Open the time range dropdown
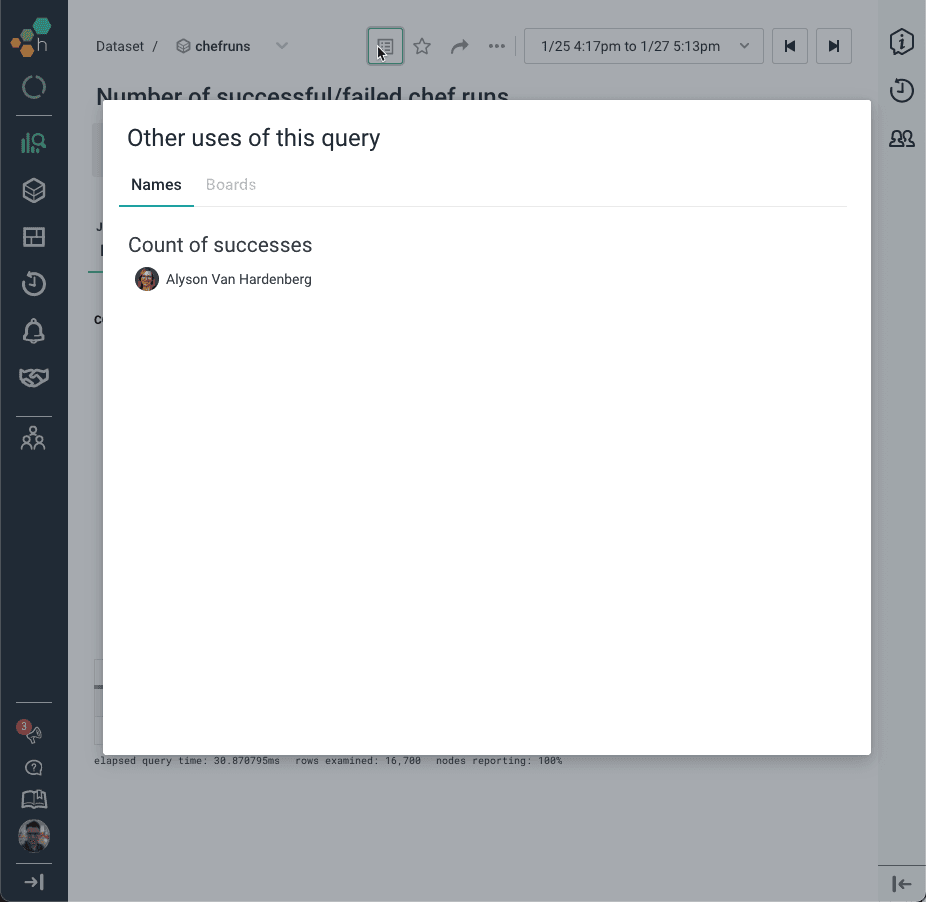 [x=643, y=46]
